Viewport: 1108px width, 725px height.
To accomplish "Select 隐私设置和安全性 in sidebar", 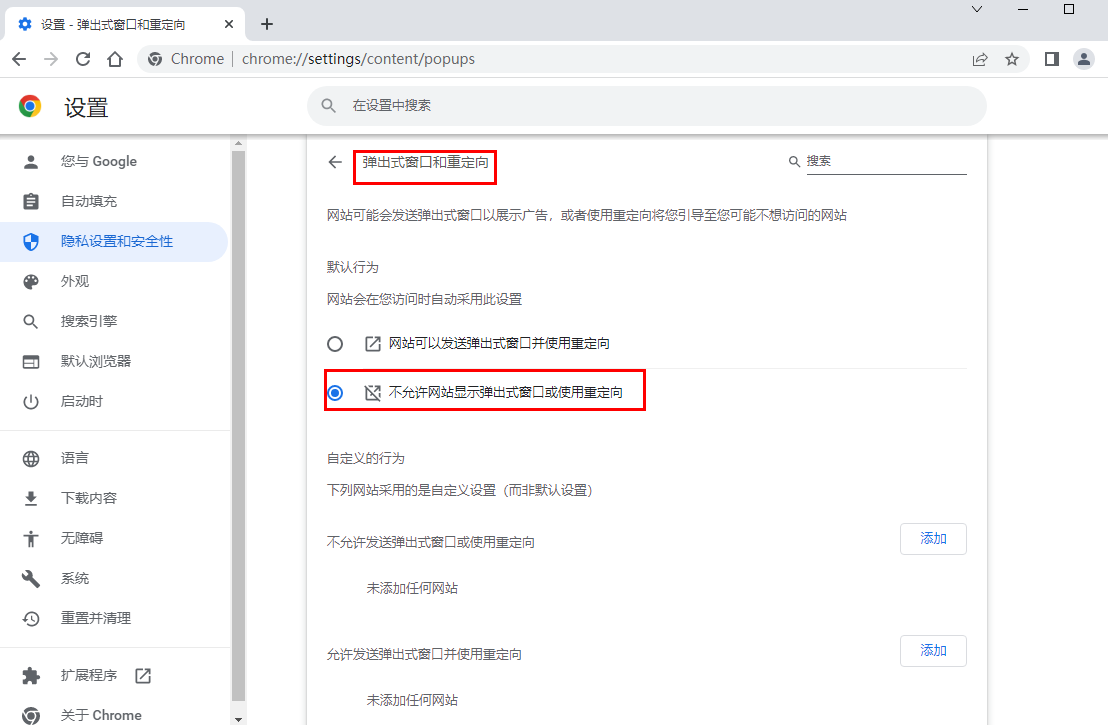I will pos(113,242).
